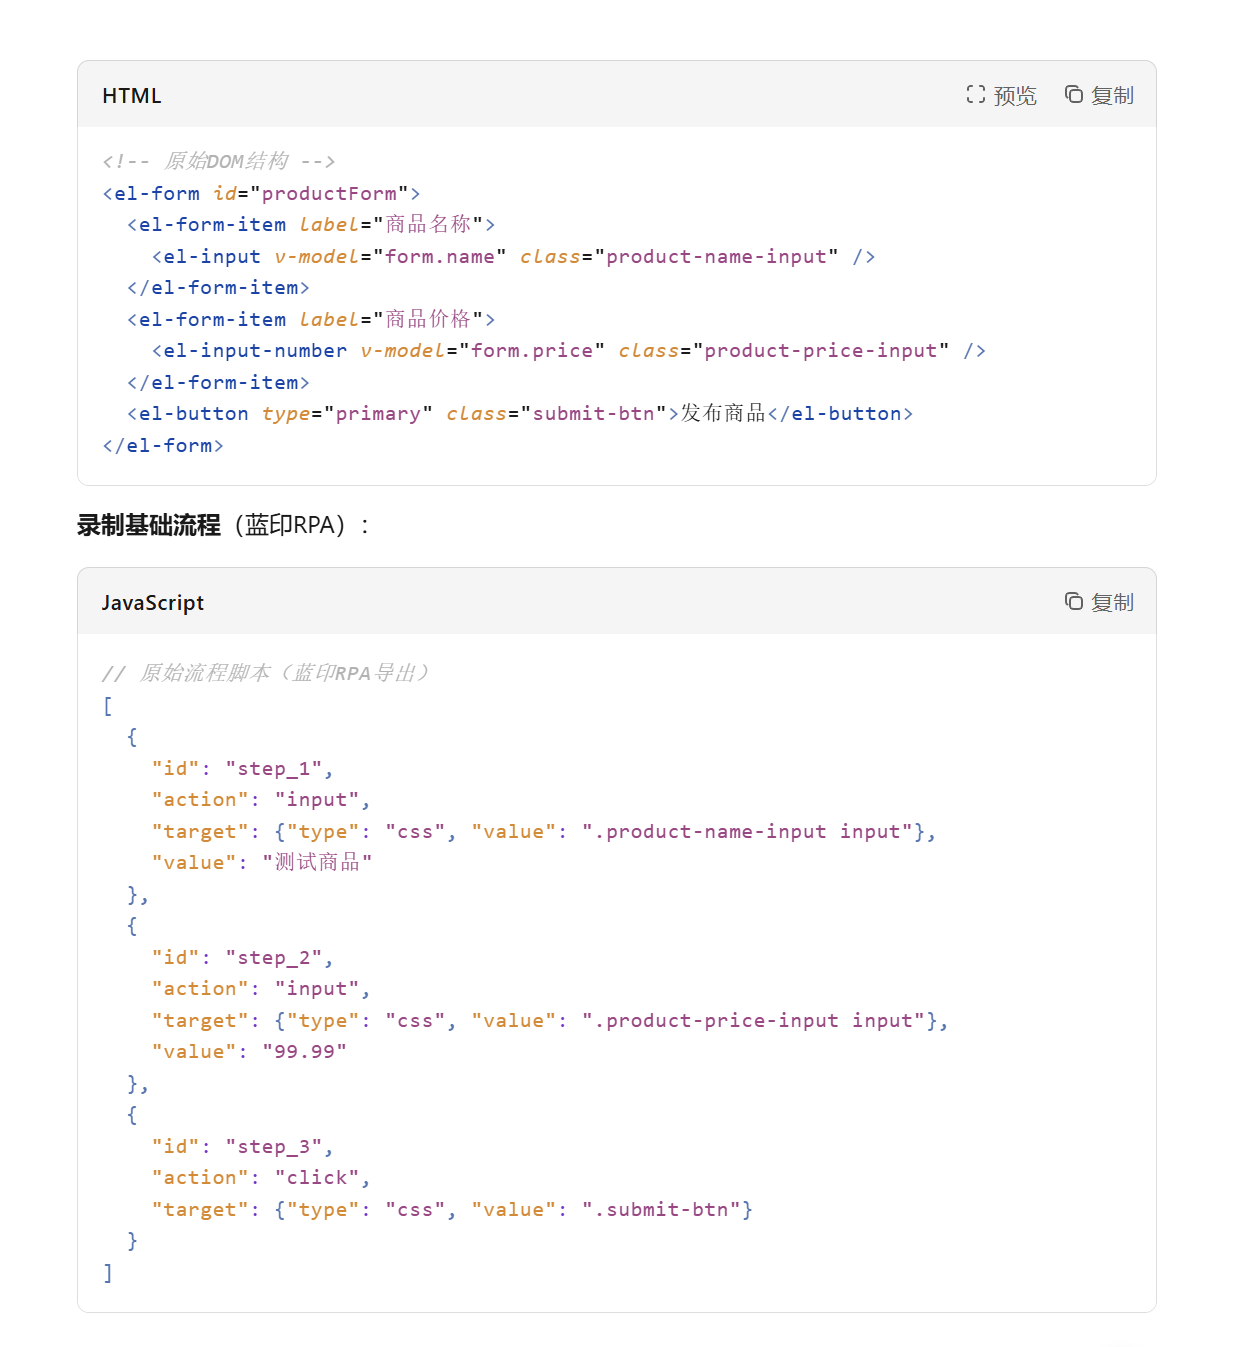This screenshot has height=1347, width=1233.
Task: Click the el-form id="productForm" line
Action: click(261, 193)
